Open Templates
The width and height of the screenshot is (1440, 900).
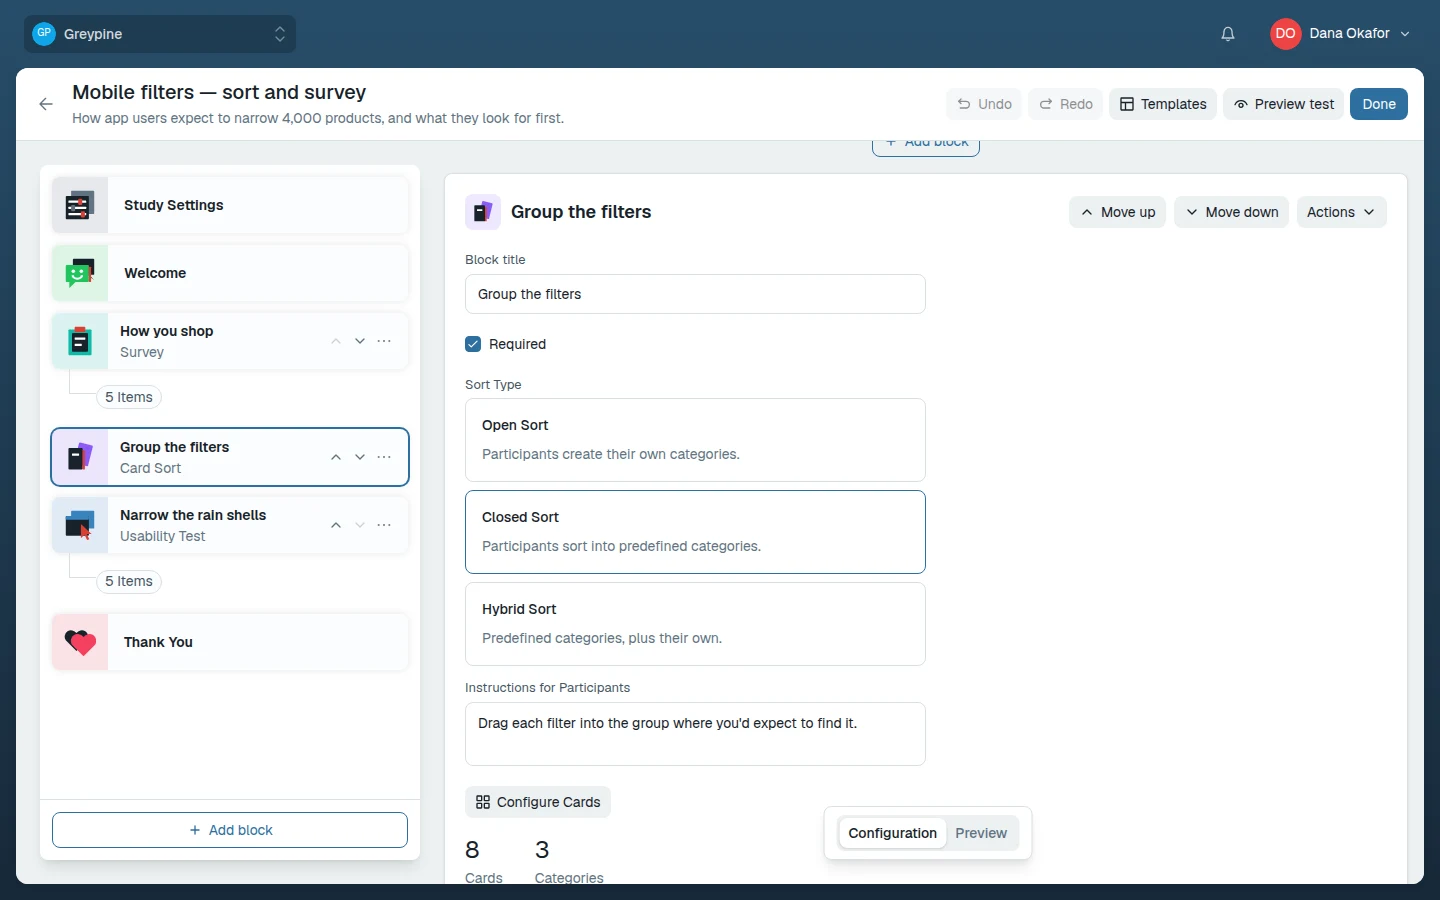tap(1163, 104)
